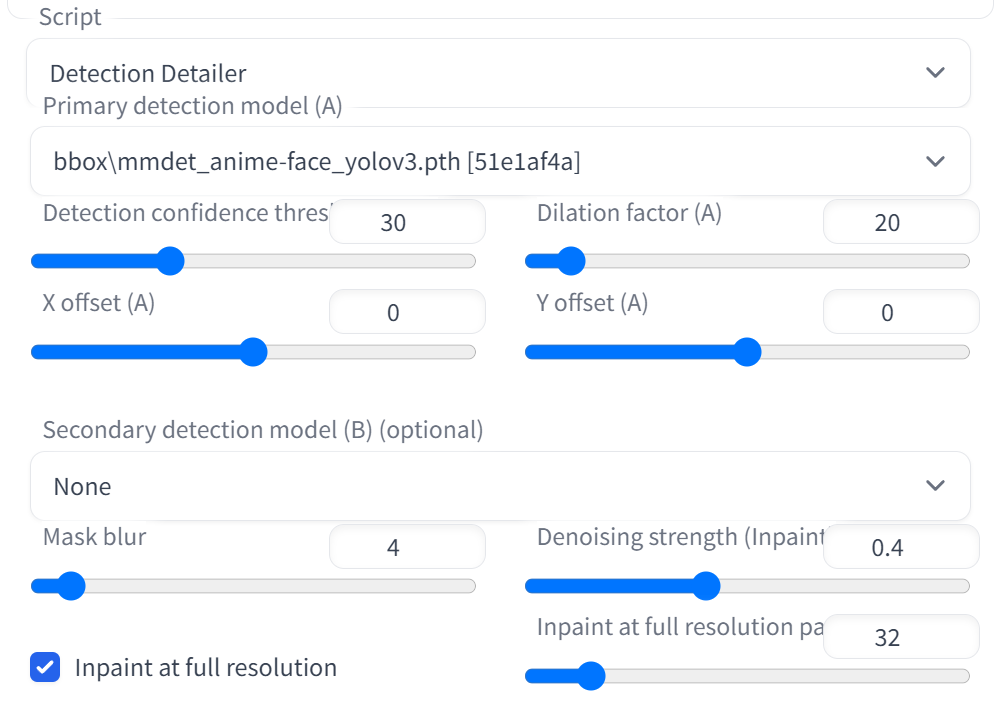Click the Detection confidence threshold value field
Viewport: 997px width, 724px height.
point(408,222)
